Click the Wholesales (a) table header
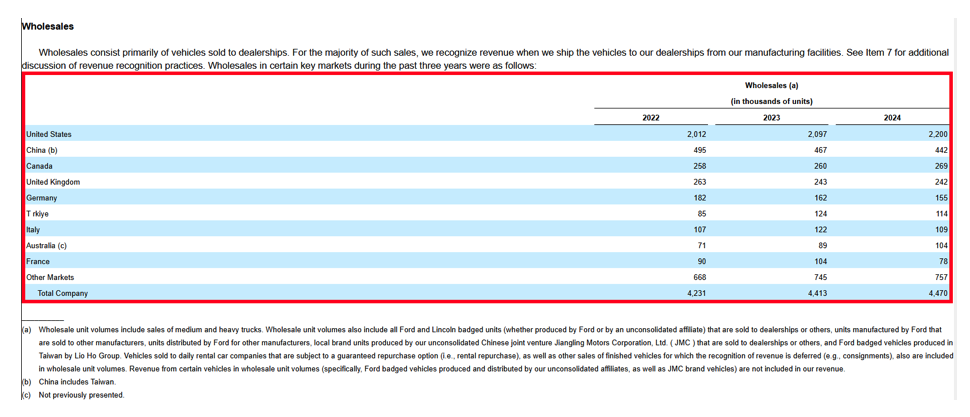The width and height of the screenshot is (970, 417). [771, 86]
